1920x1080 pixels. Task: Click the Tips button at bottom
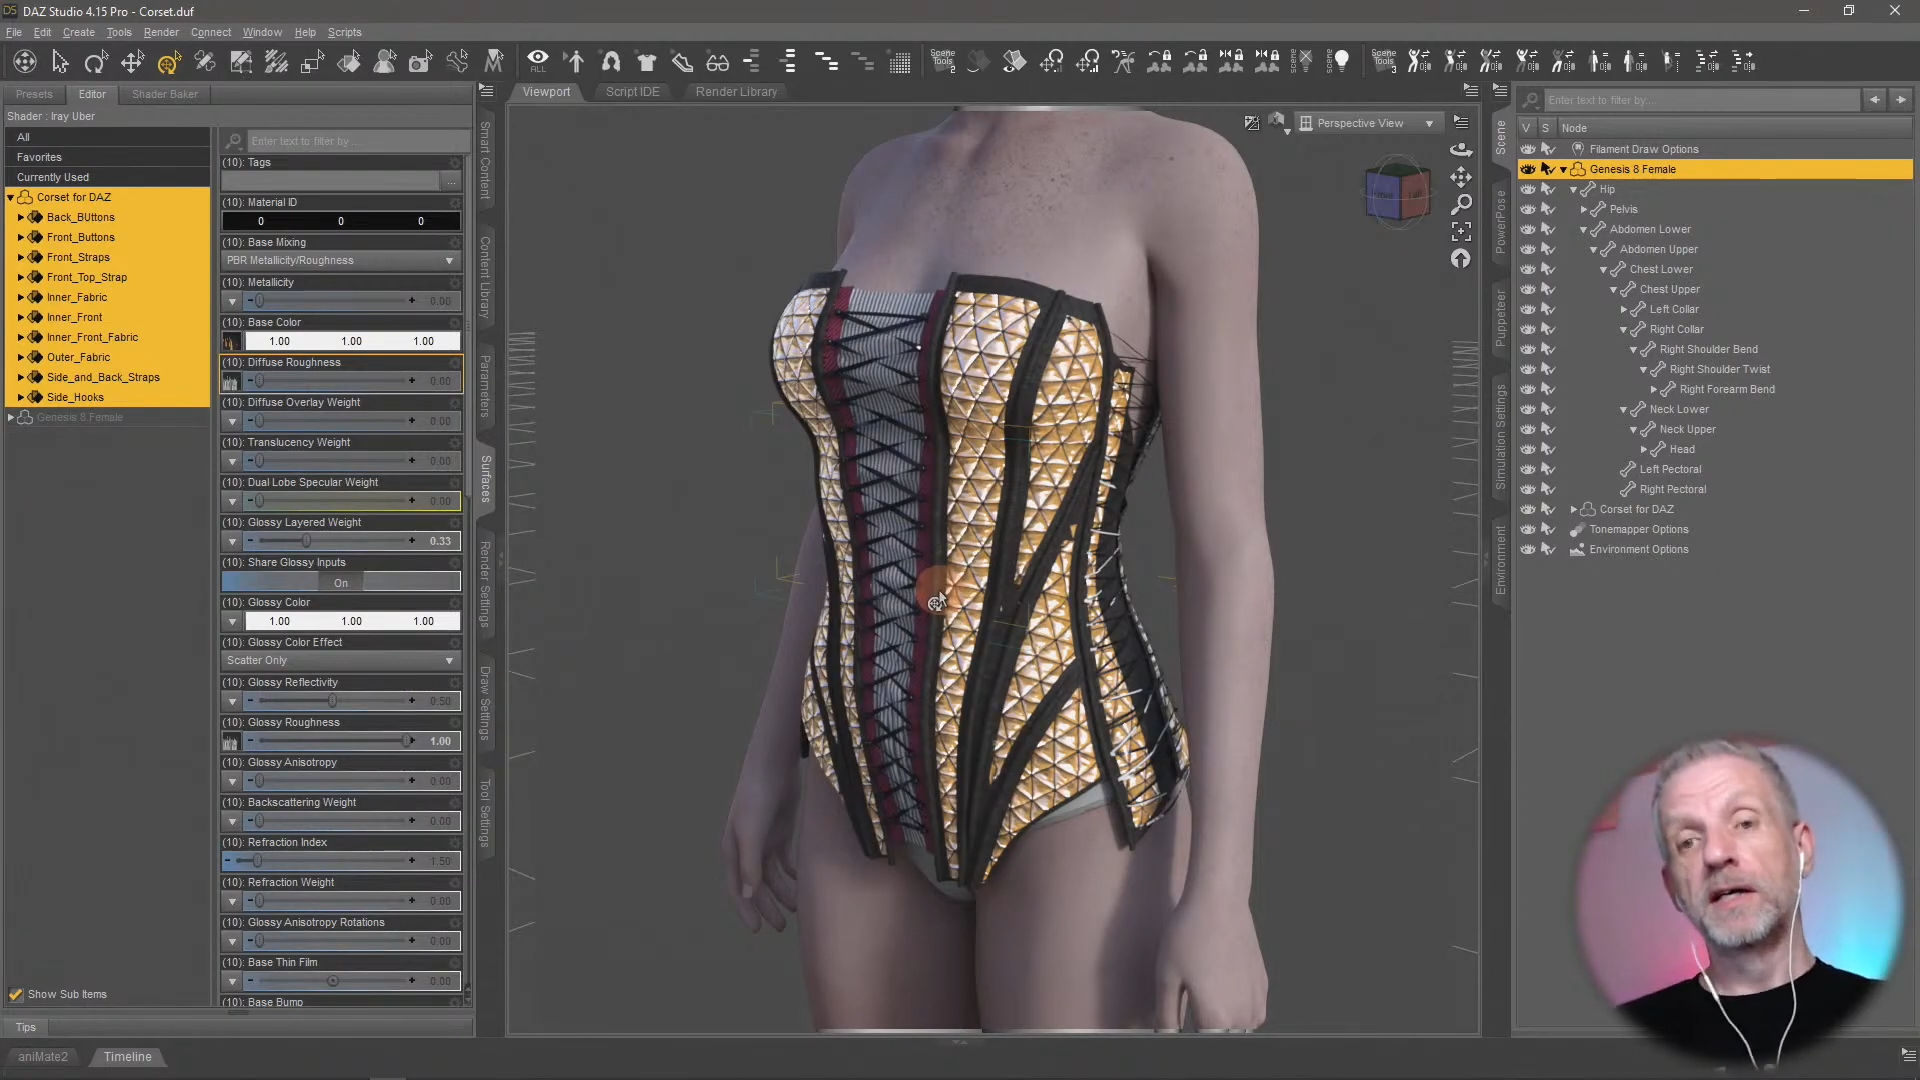(26, 1027)
